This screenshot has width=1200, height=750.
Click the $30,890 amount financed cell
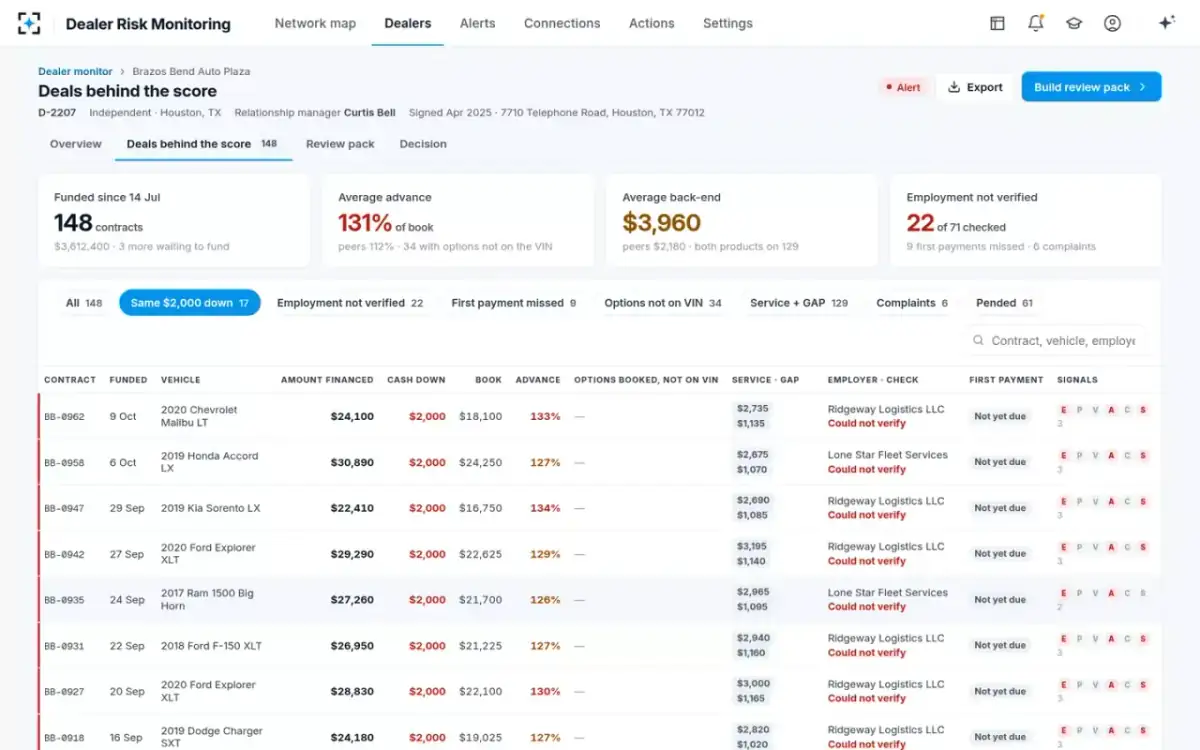pos(352,462)
